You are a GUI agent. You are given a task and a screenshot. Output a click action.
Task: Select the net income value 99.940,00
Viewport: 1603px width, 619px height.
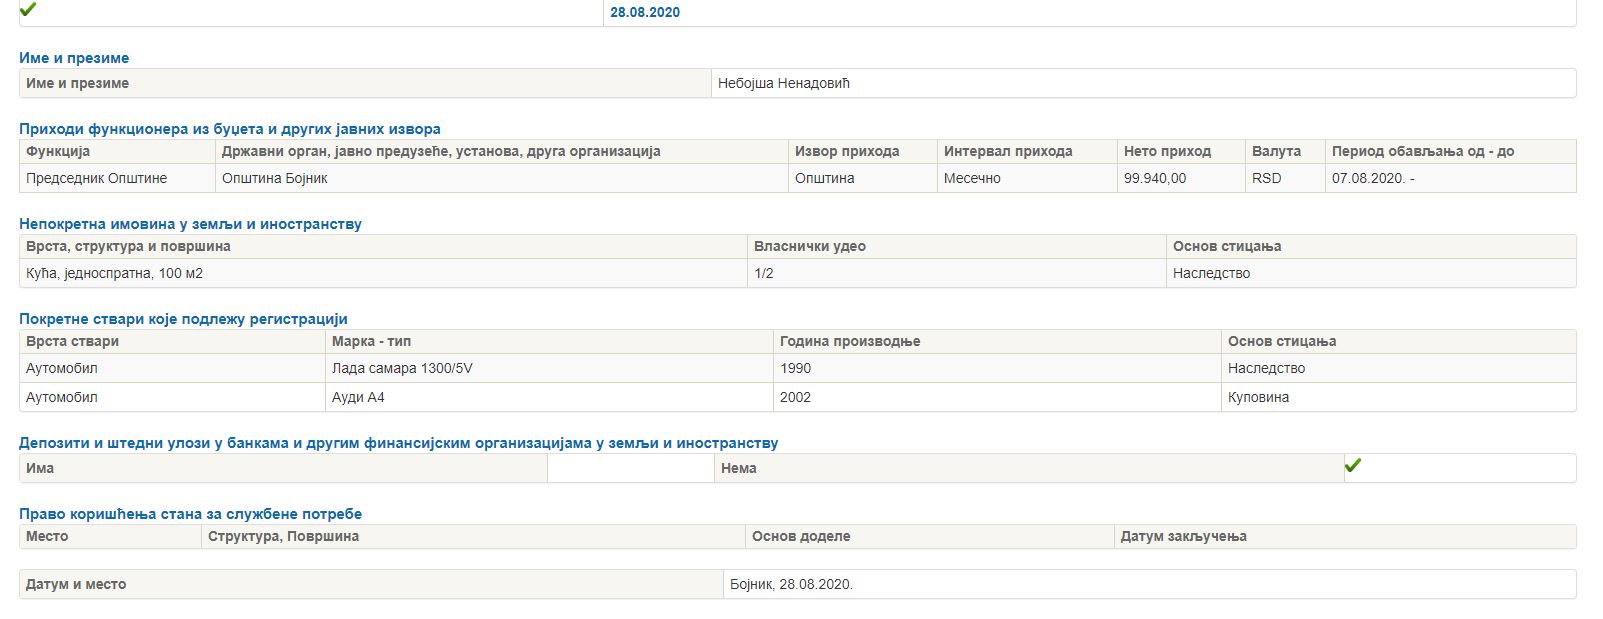click(1155, 178)
